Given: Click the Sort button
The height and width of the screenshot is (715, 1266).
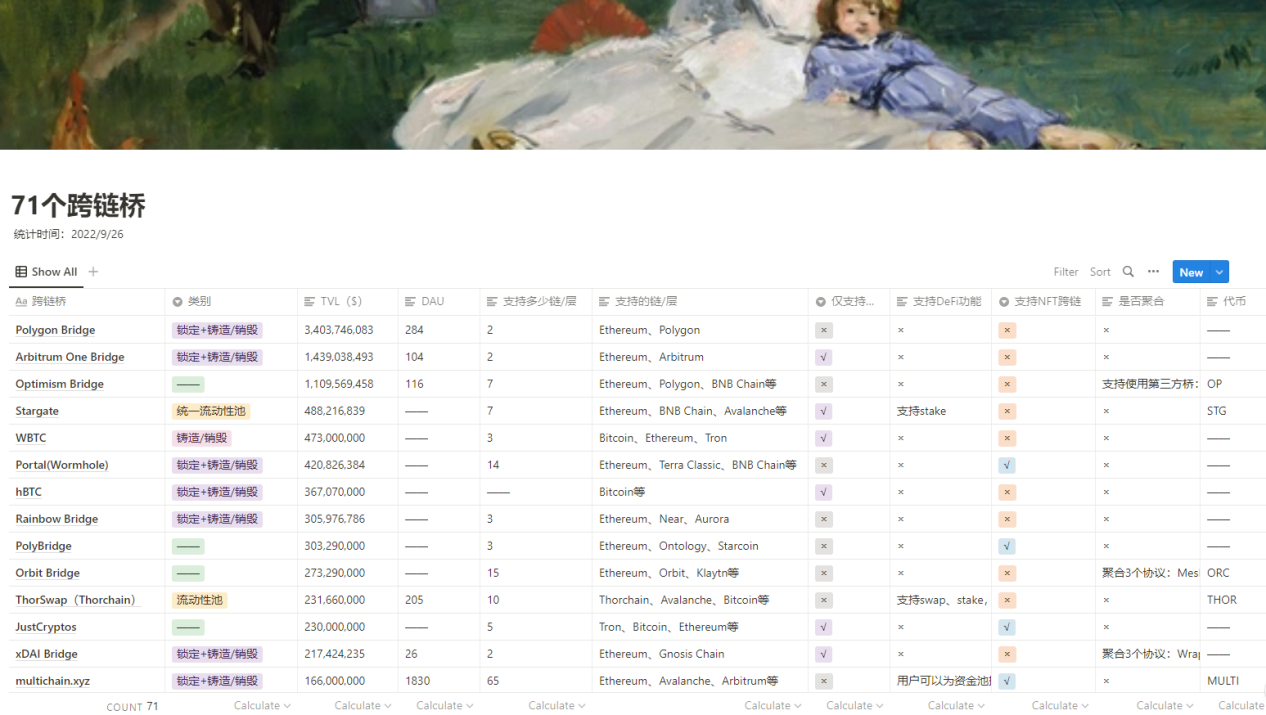Looking at the screenshot, I should 1100,272.
